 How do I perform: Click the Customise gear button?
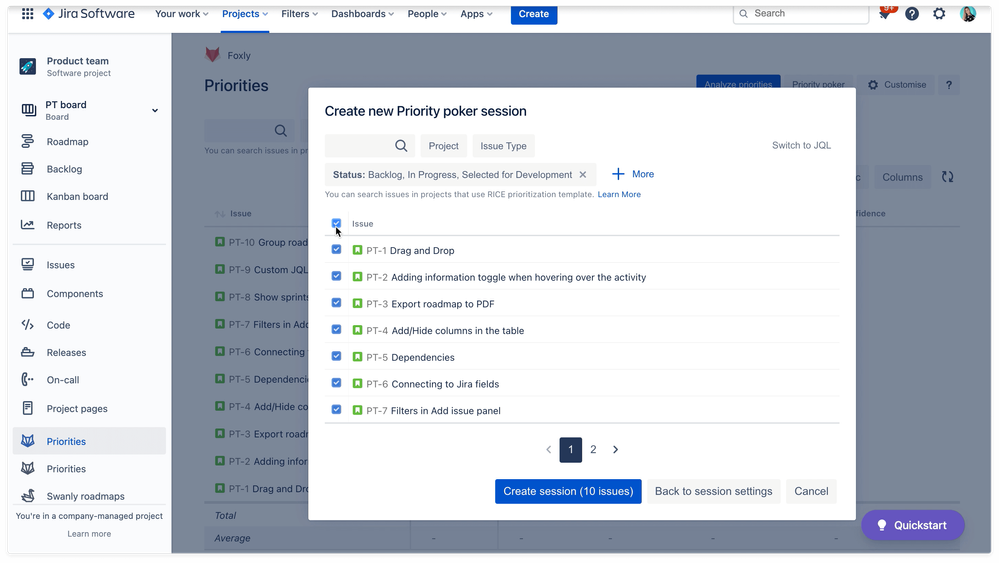coord(896,85)
